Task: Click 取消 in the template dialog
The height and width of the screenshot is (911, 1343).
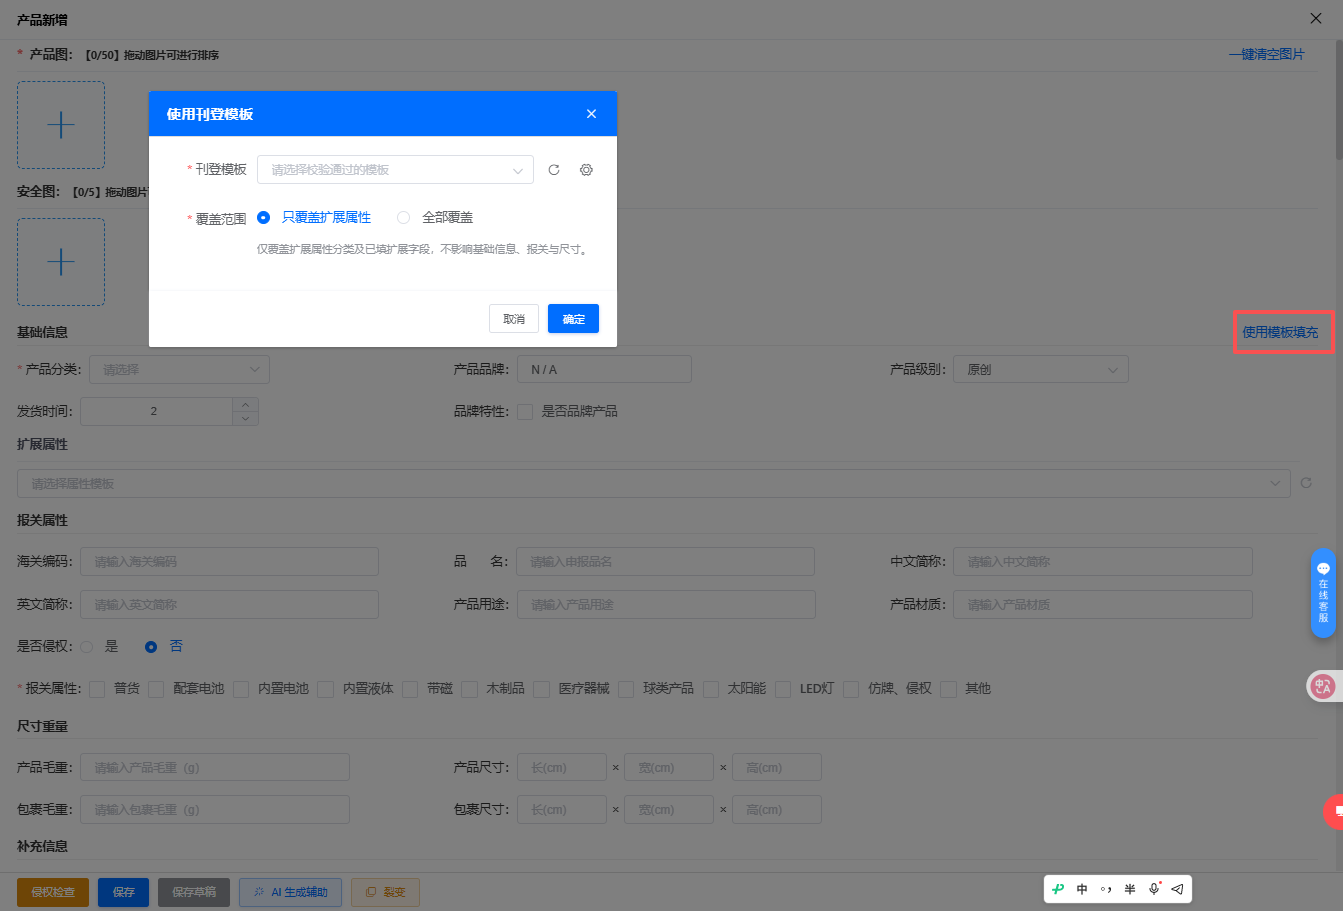Action: pos(514,319)
